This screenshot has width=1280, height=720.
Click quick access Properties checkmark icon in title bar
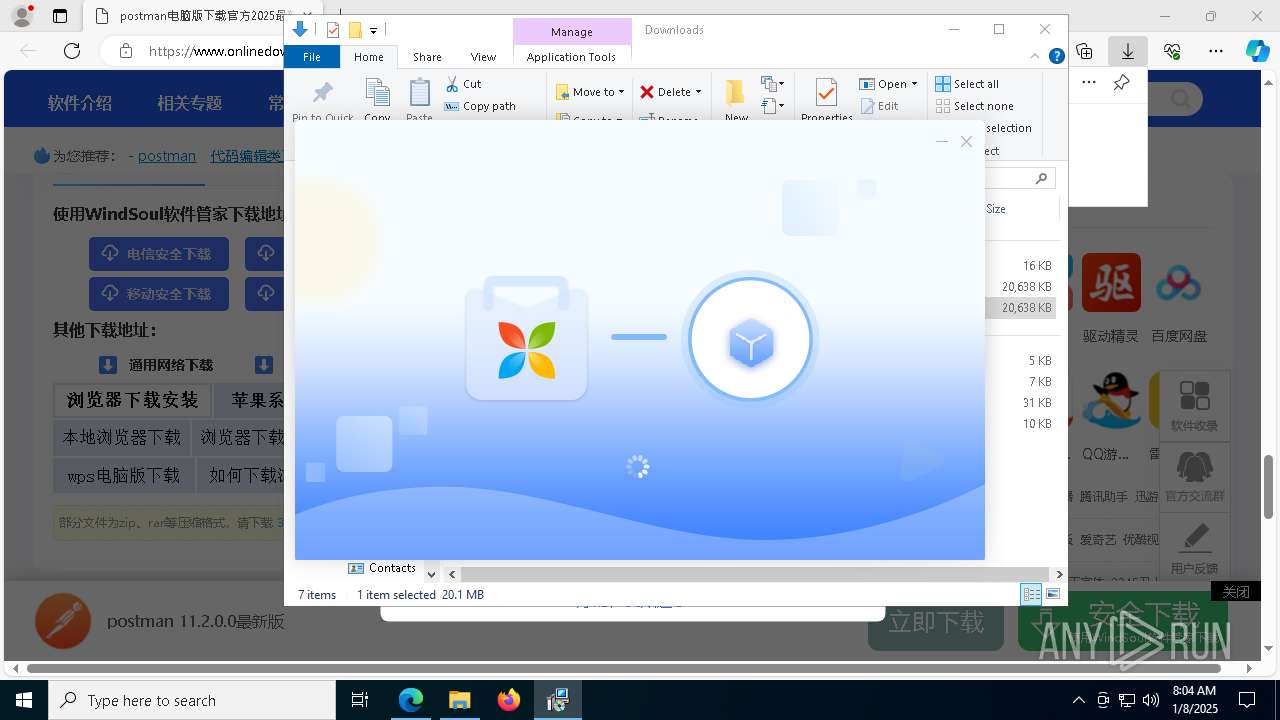333,30
